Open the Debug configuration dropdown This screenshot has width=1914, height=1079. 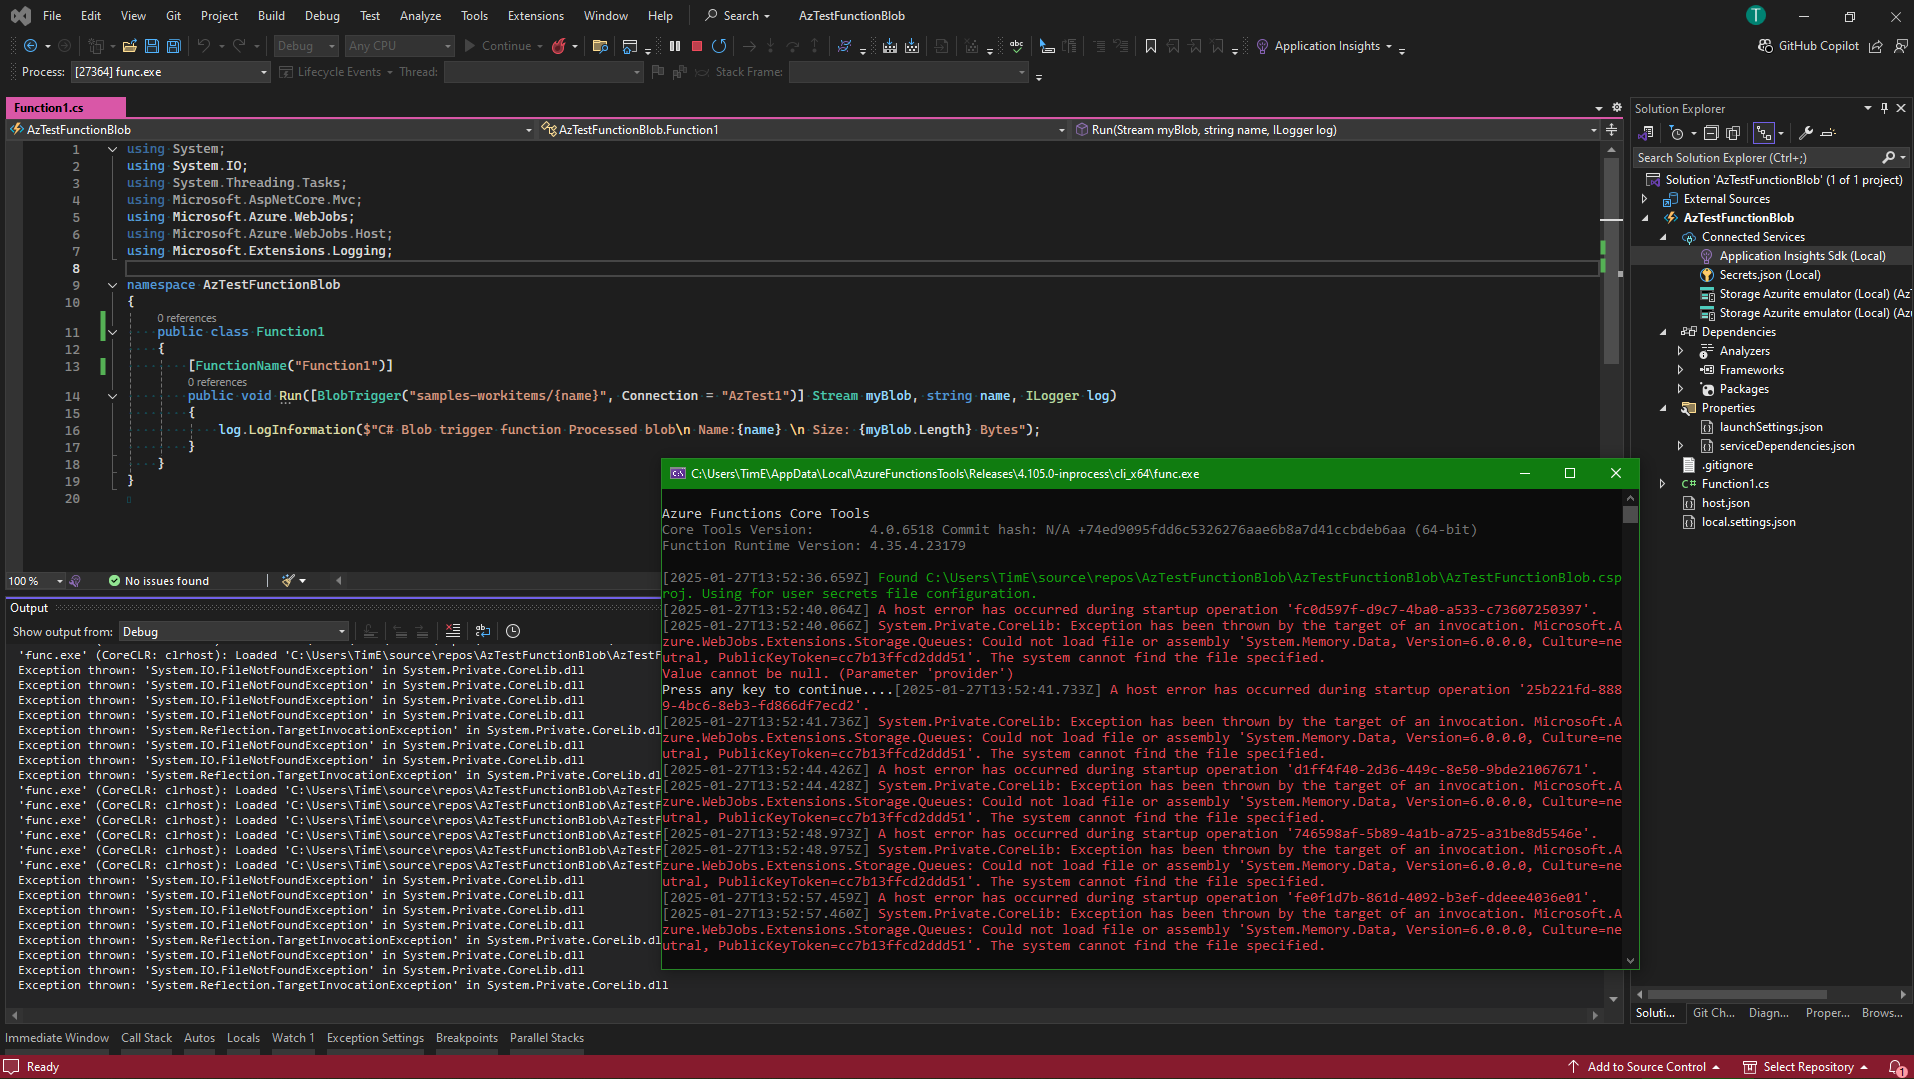pos(306,46)
